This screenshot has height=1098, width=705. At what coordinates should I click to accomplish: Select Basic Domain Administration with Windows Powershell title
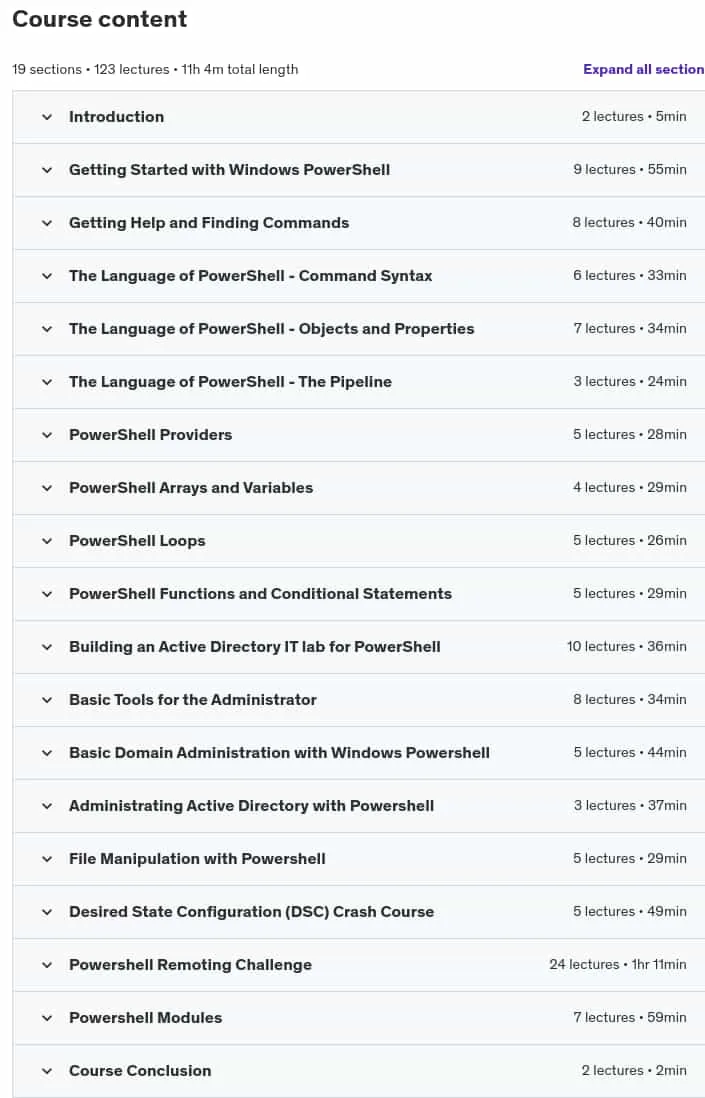279,753
